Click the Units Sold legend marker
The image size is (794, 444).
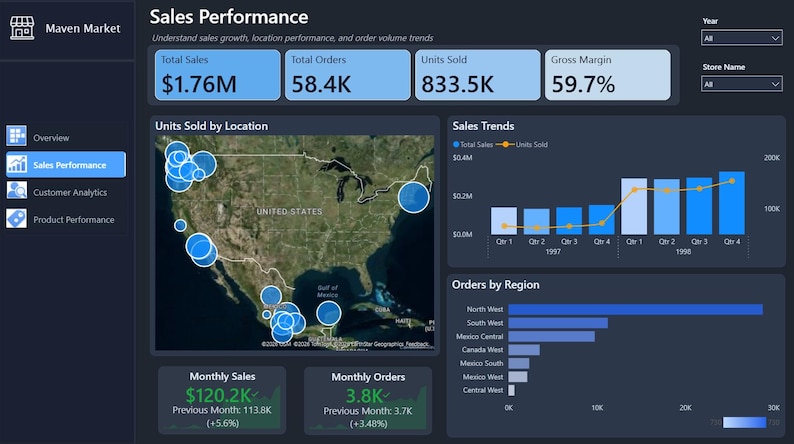click(x=505, y=144)
